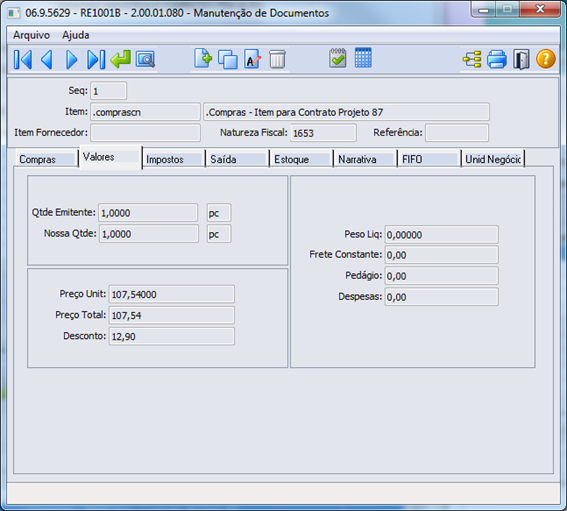Image resolution: width=567 pixels, height=511 pixels.
Task: Exit via the door icon
Action: [x=521, y=59]
